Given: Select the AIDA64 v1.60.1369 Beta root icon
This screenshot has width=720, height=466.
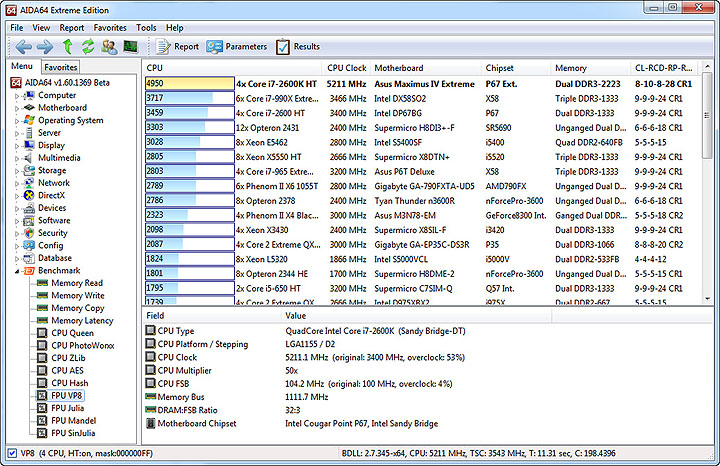Looking at the screenshot, I should pos(16,83).
